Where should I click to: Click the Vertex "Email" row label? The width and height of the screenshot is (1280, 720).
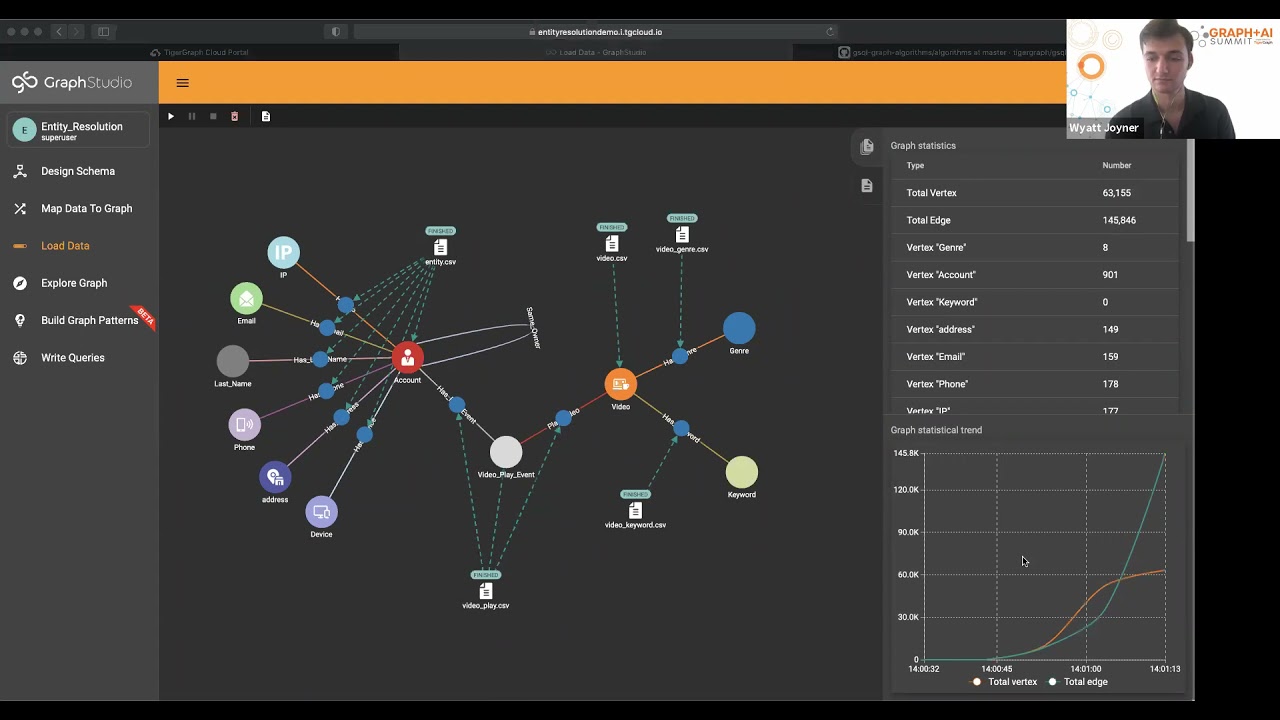[935, 356]
